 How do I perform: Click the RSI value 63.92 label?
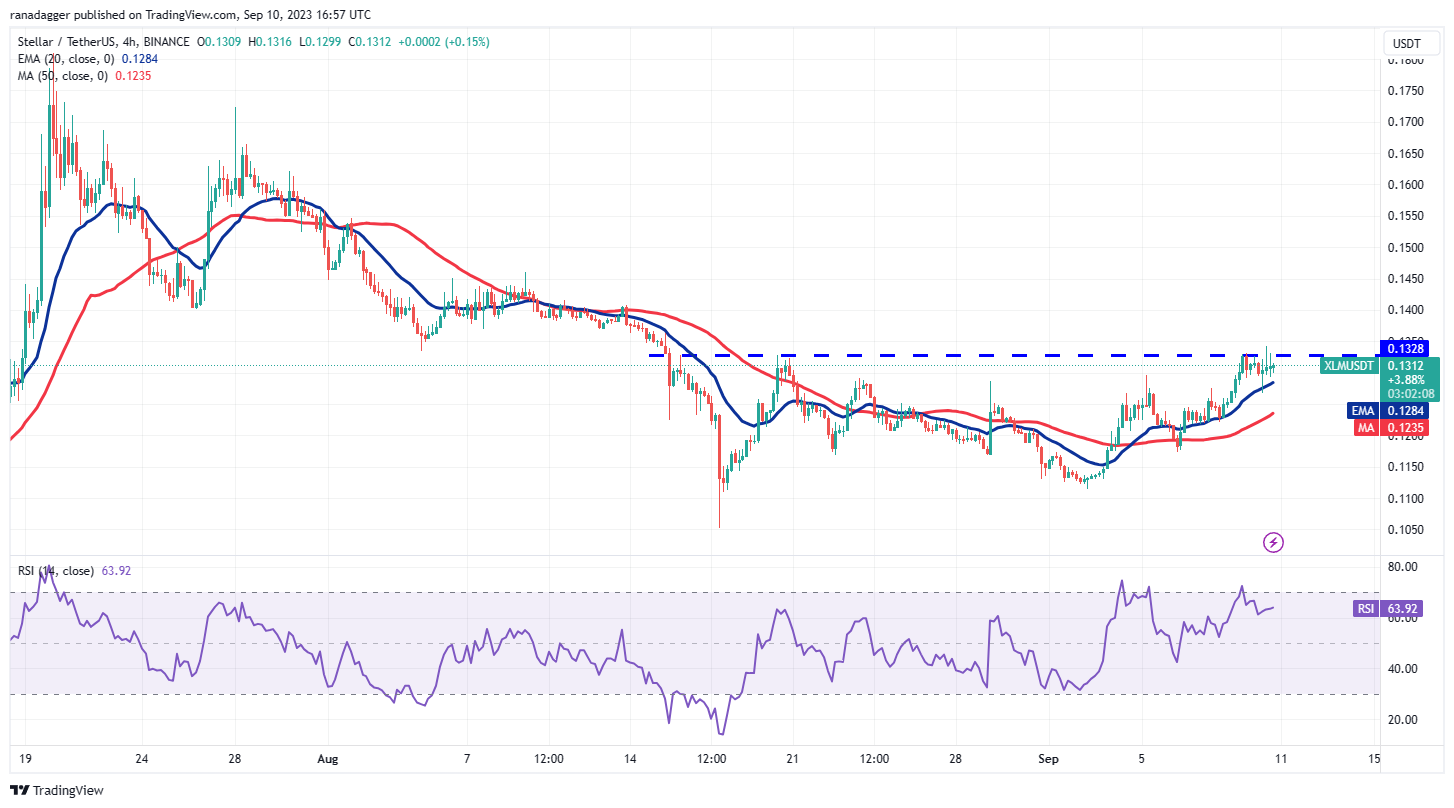click(1404, 607)
